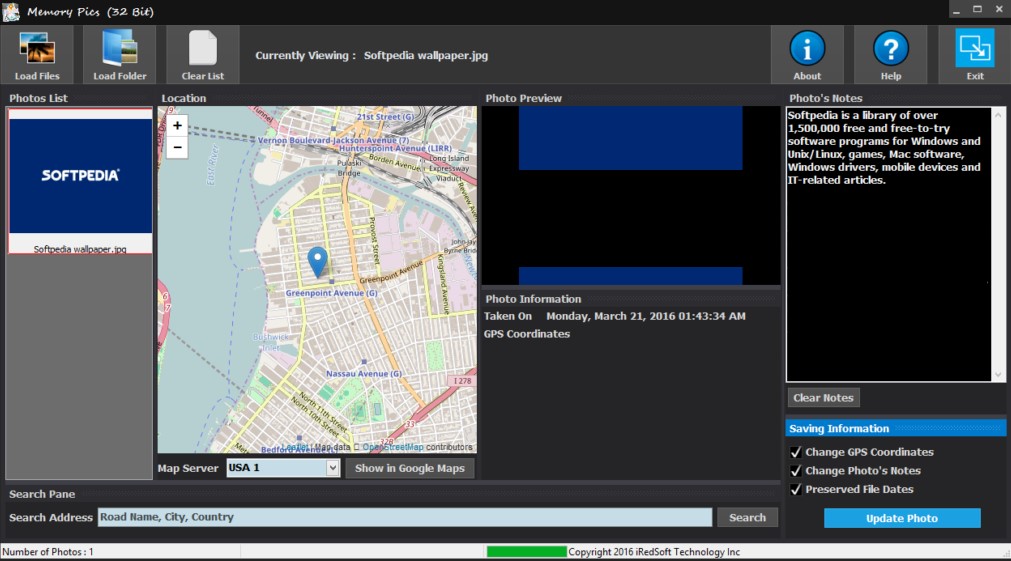Click the Search button
Screen dimensions: 1011x561
pyautogui.click(x=747, y=517)
